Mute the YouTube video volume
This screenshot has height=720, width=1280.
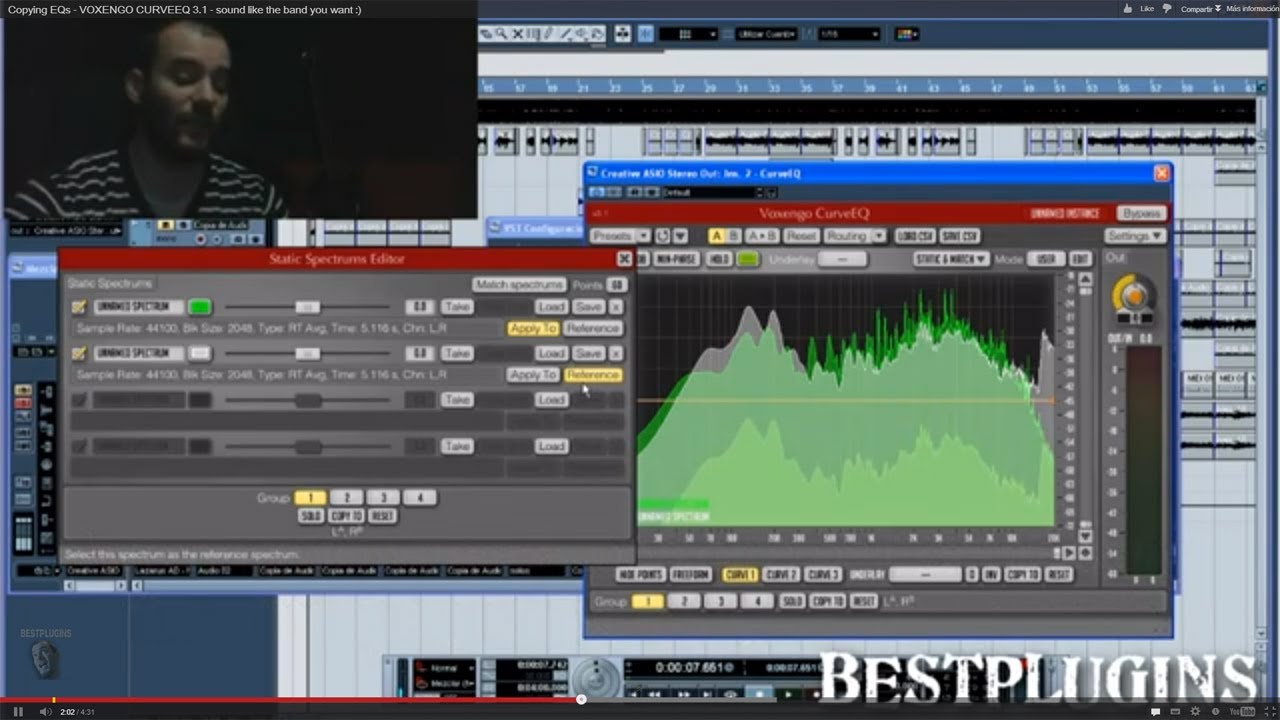click(44, 711)
